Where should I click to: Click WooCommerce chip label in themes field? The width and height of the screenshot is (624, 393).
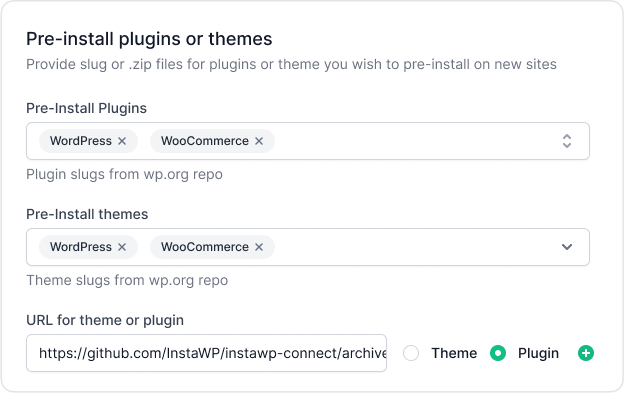coord(205,247)
